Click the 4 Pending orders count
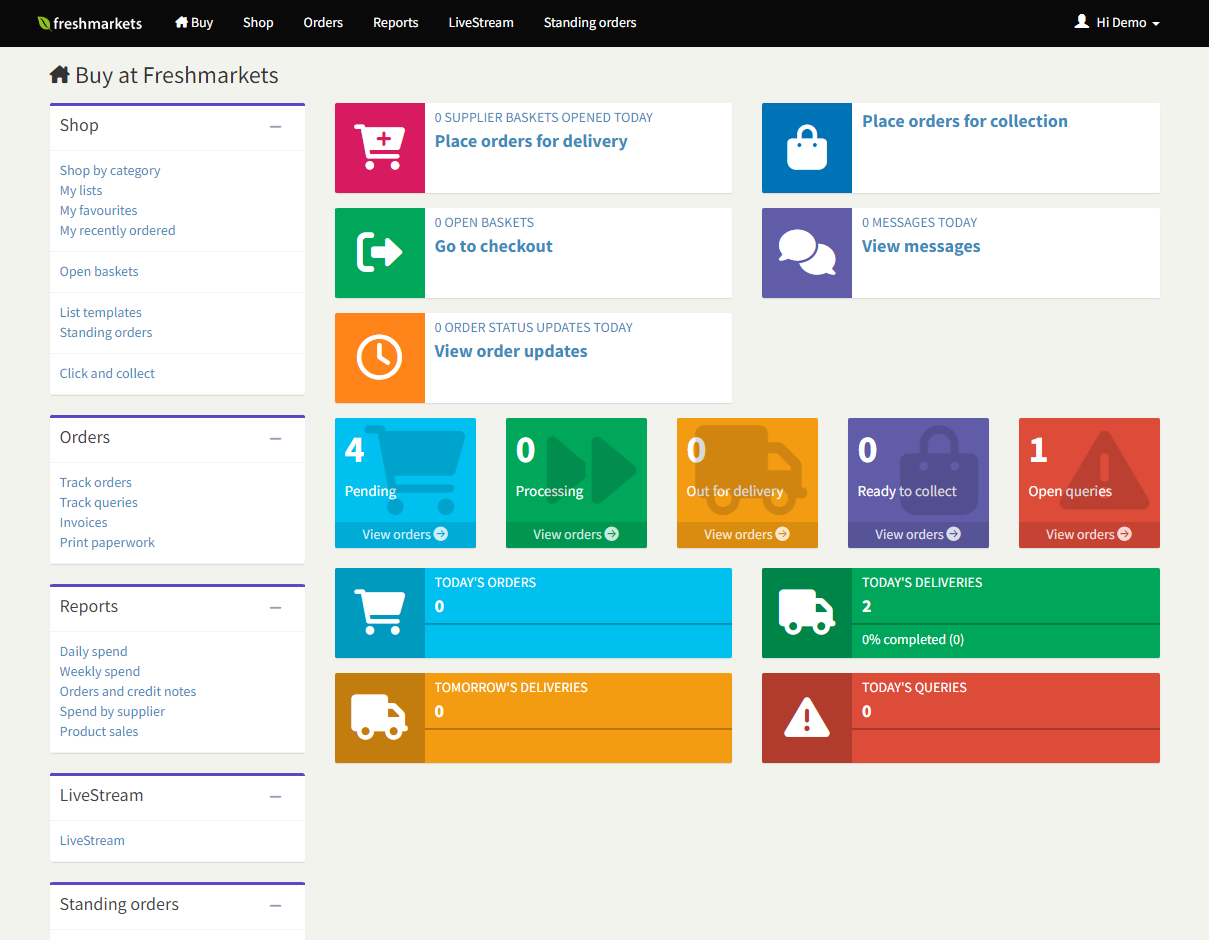 (x=354, y=450)
